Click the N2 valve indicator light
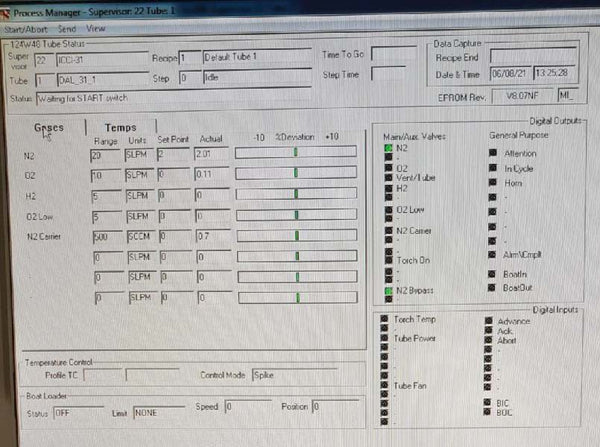Screen dimensions: 600x447 (x=388, y=148)
